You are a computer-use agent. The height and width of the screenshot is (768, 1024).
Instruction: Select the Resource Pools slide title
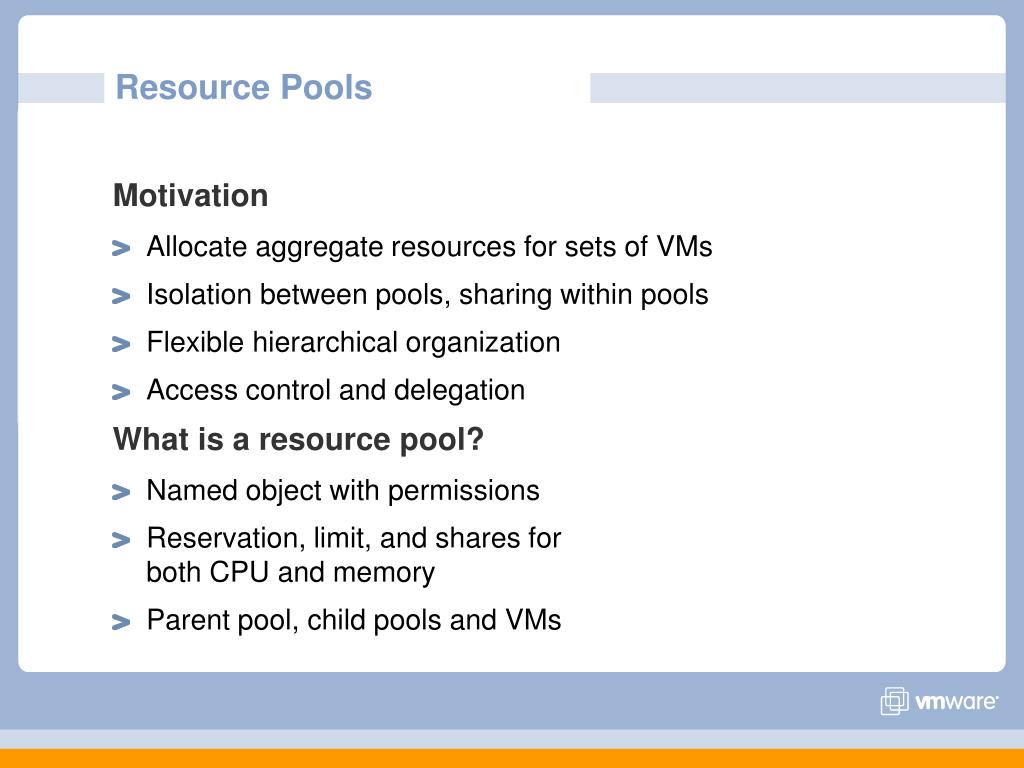point(244,88)
